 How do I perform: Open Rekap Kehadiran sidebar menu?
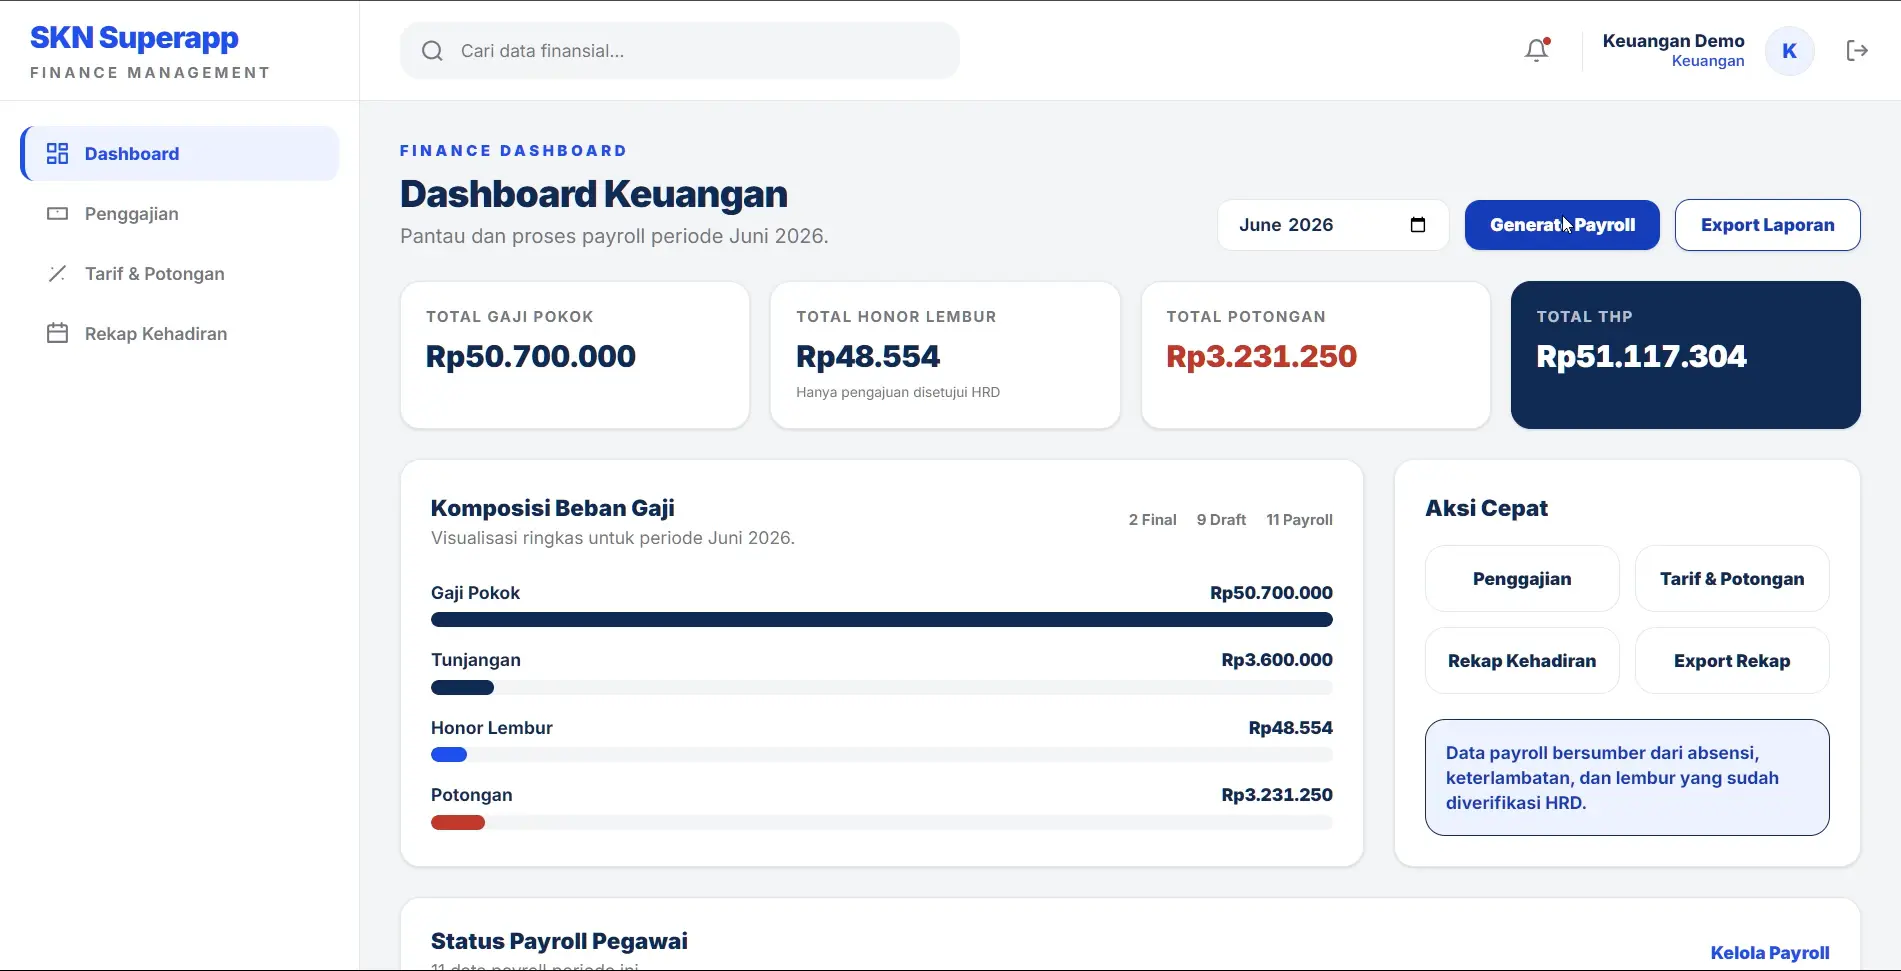pos(180,333)
